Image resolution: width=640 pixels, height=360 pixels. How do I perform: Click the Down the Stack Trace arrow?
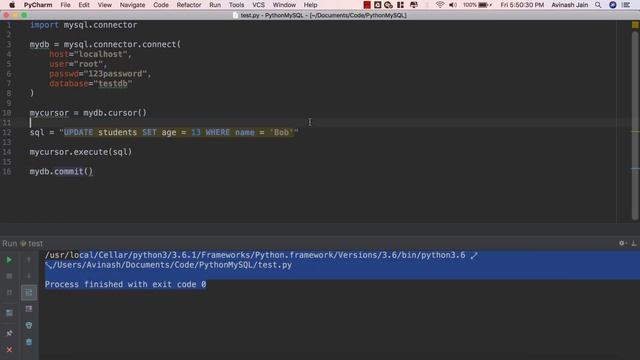[29, 276]
